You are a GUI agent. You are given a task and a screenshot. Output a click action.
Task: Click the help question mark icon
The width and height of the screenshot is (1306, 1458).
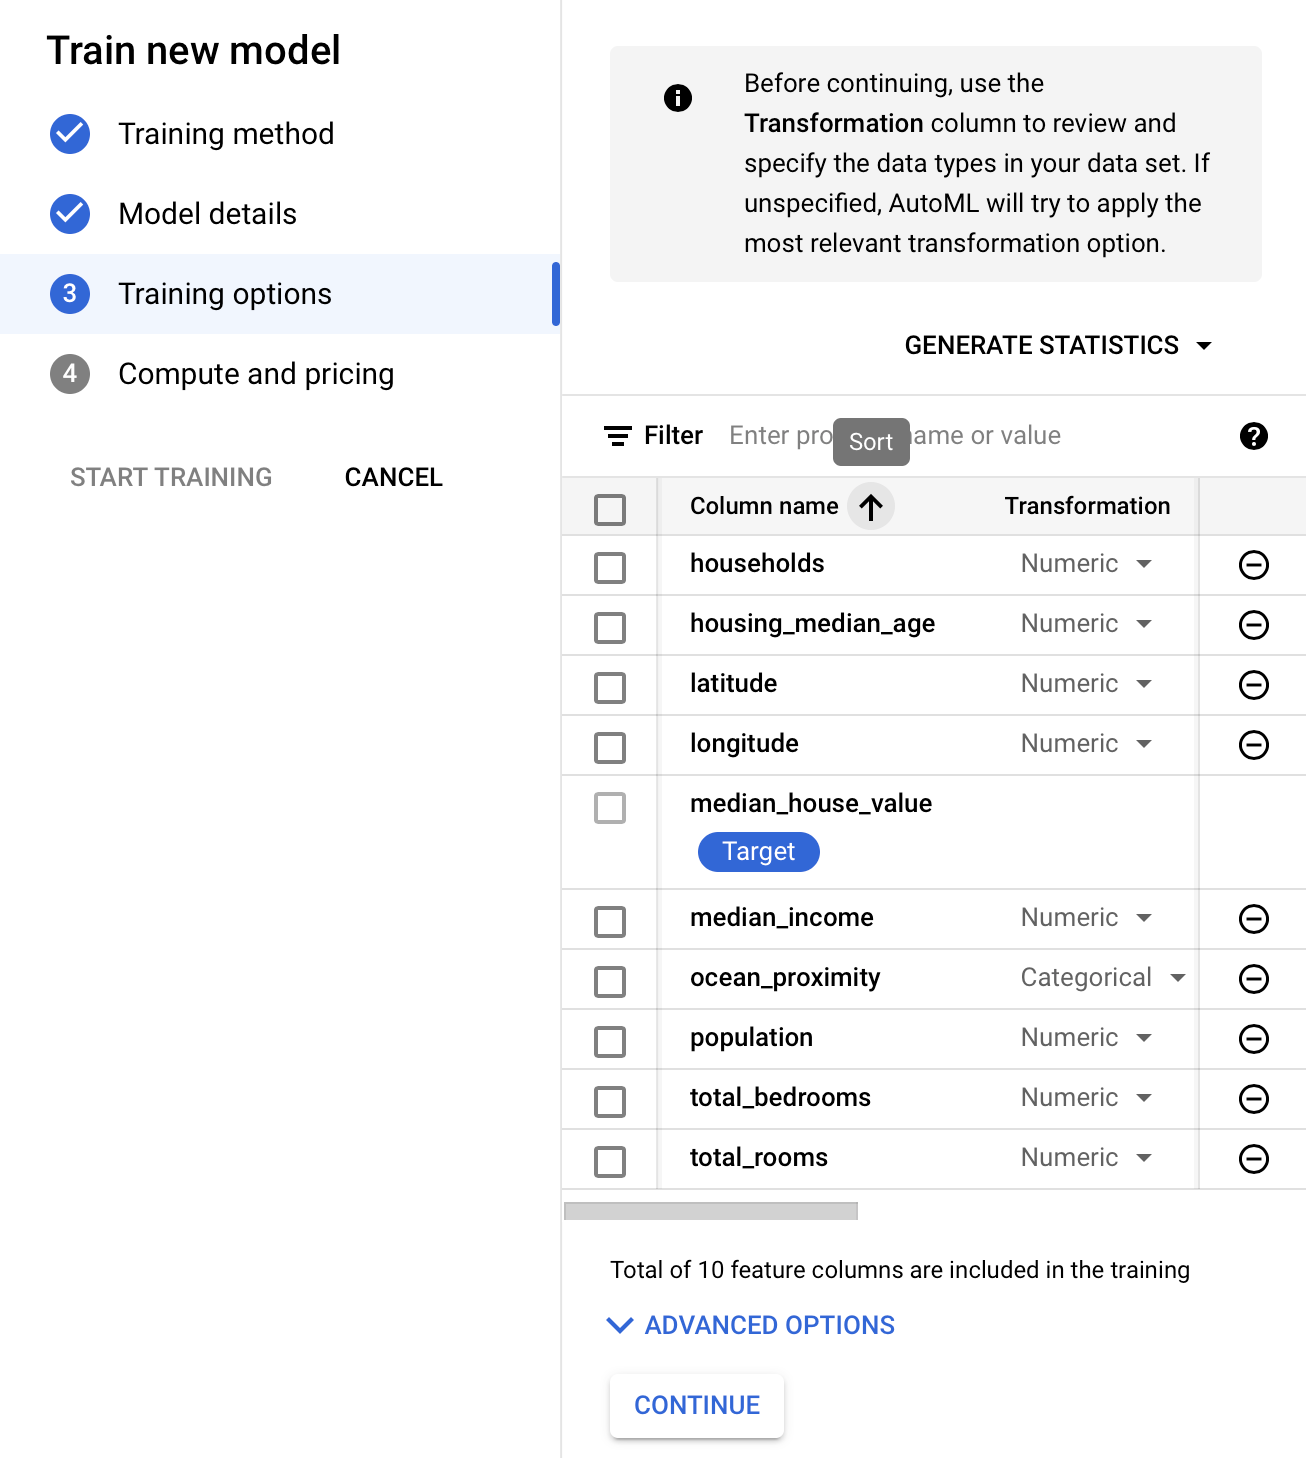click(x=1253, y=436)
